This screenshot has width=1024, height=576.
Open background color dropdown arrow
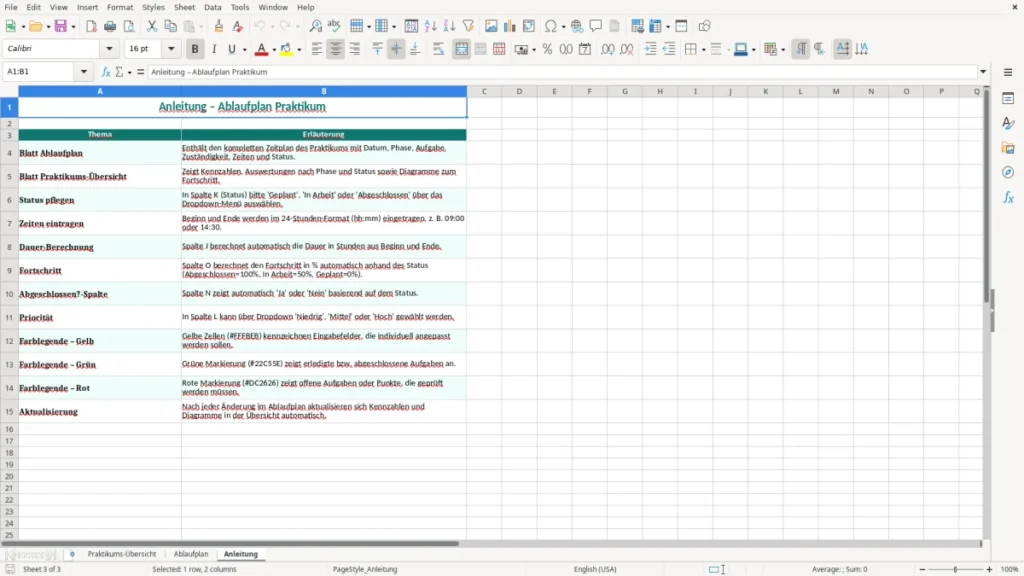click(299, 50)
